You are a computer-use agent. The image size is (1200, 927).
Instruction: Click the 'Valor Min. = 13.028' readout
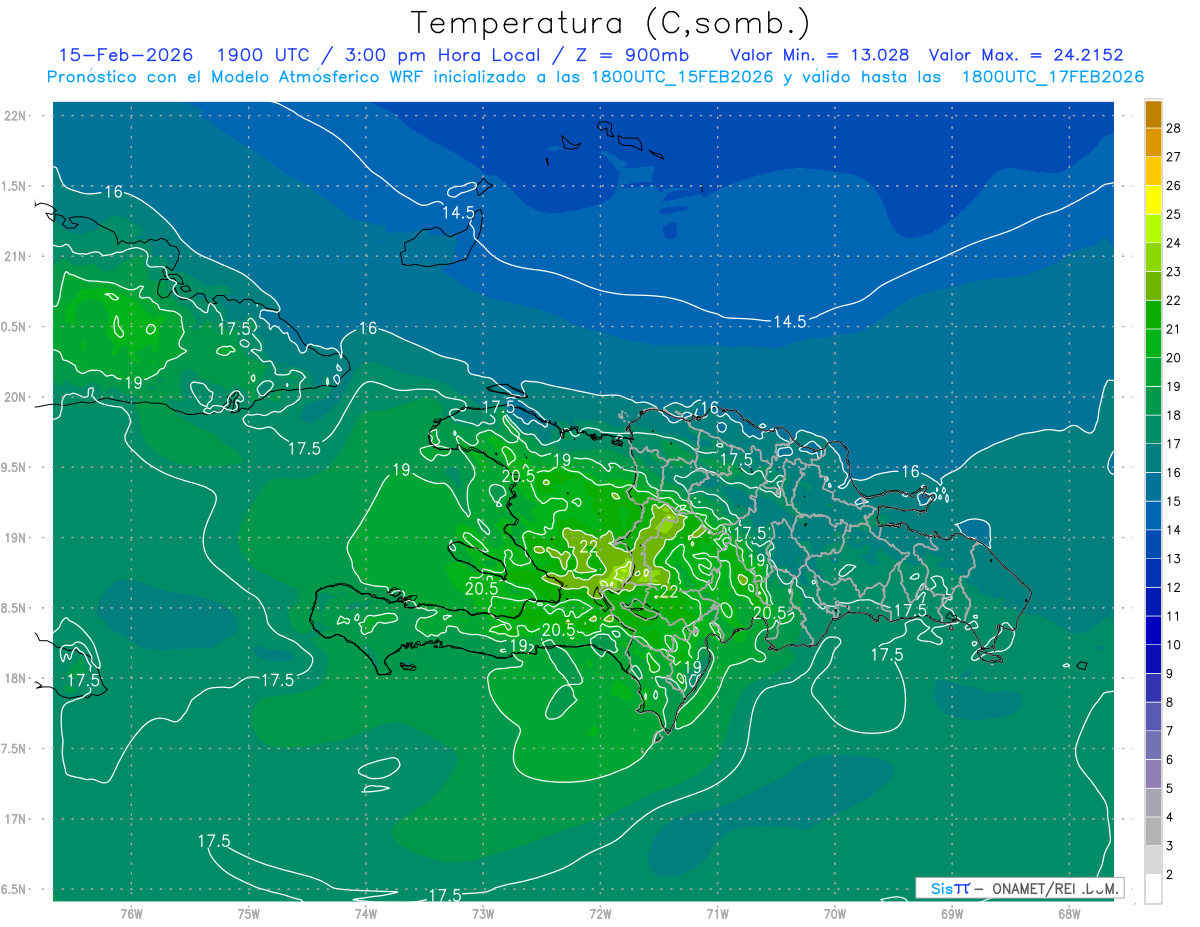pos(819,55)
